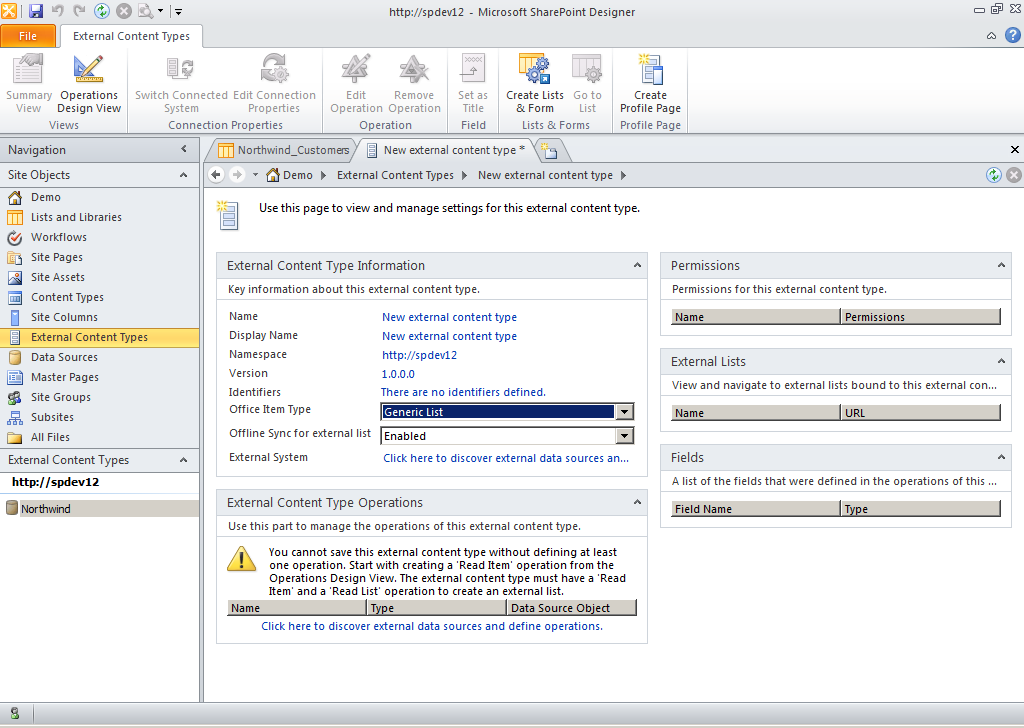The width and height of the screenshot is (1024, 728).
Task: Minimize the ribbon with the caret icon
Action: click(991, 36)
